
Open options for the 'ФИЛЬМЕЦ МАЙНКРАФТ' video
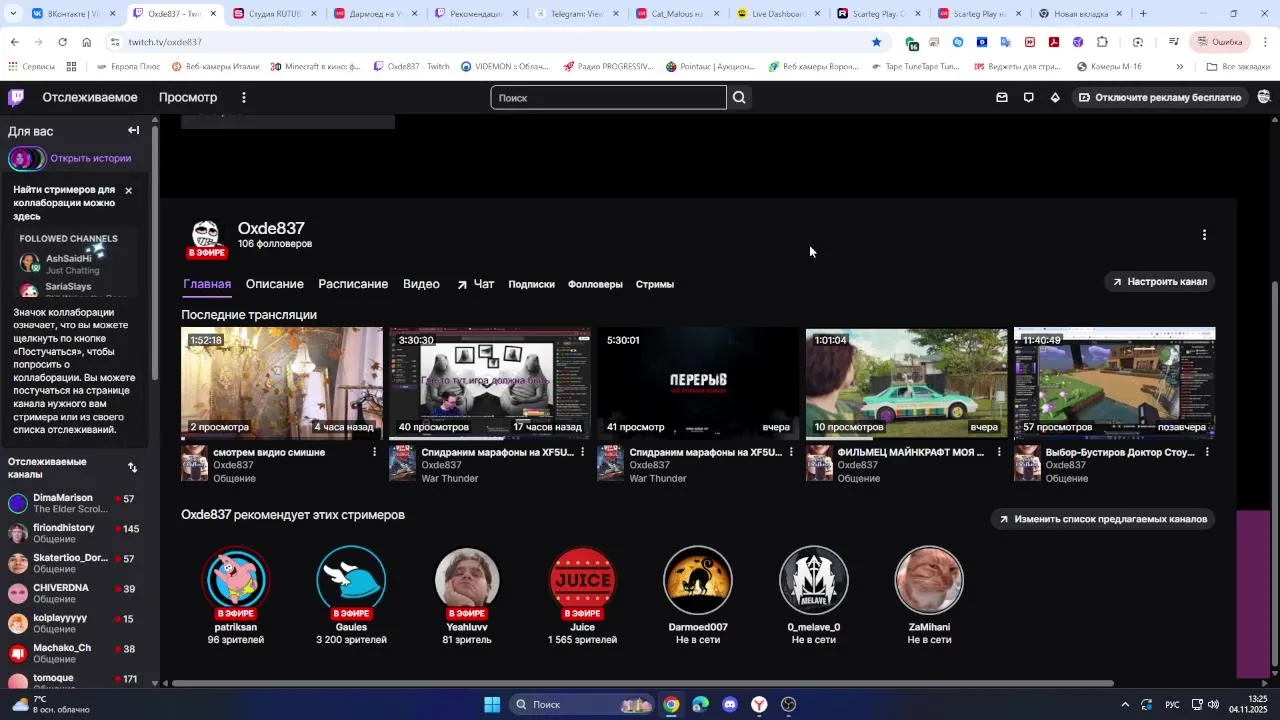(999, 452)
